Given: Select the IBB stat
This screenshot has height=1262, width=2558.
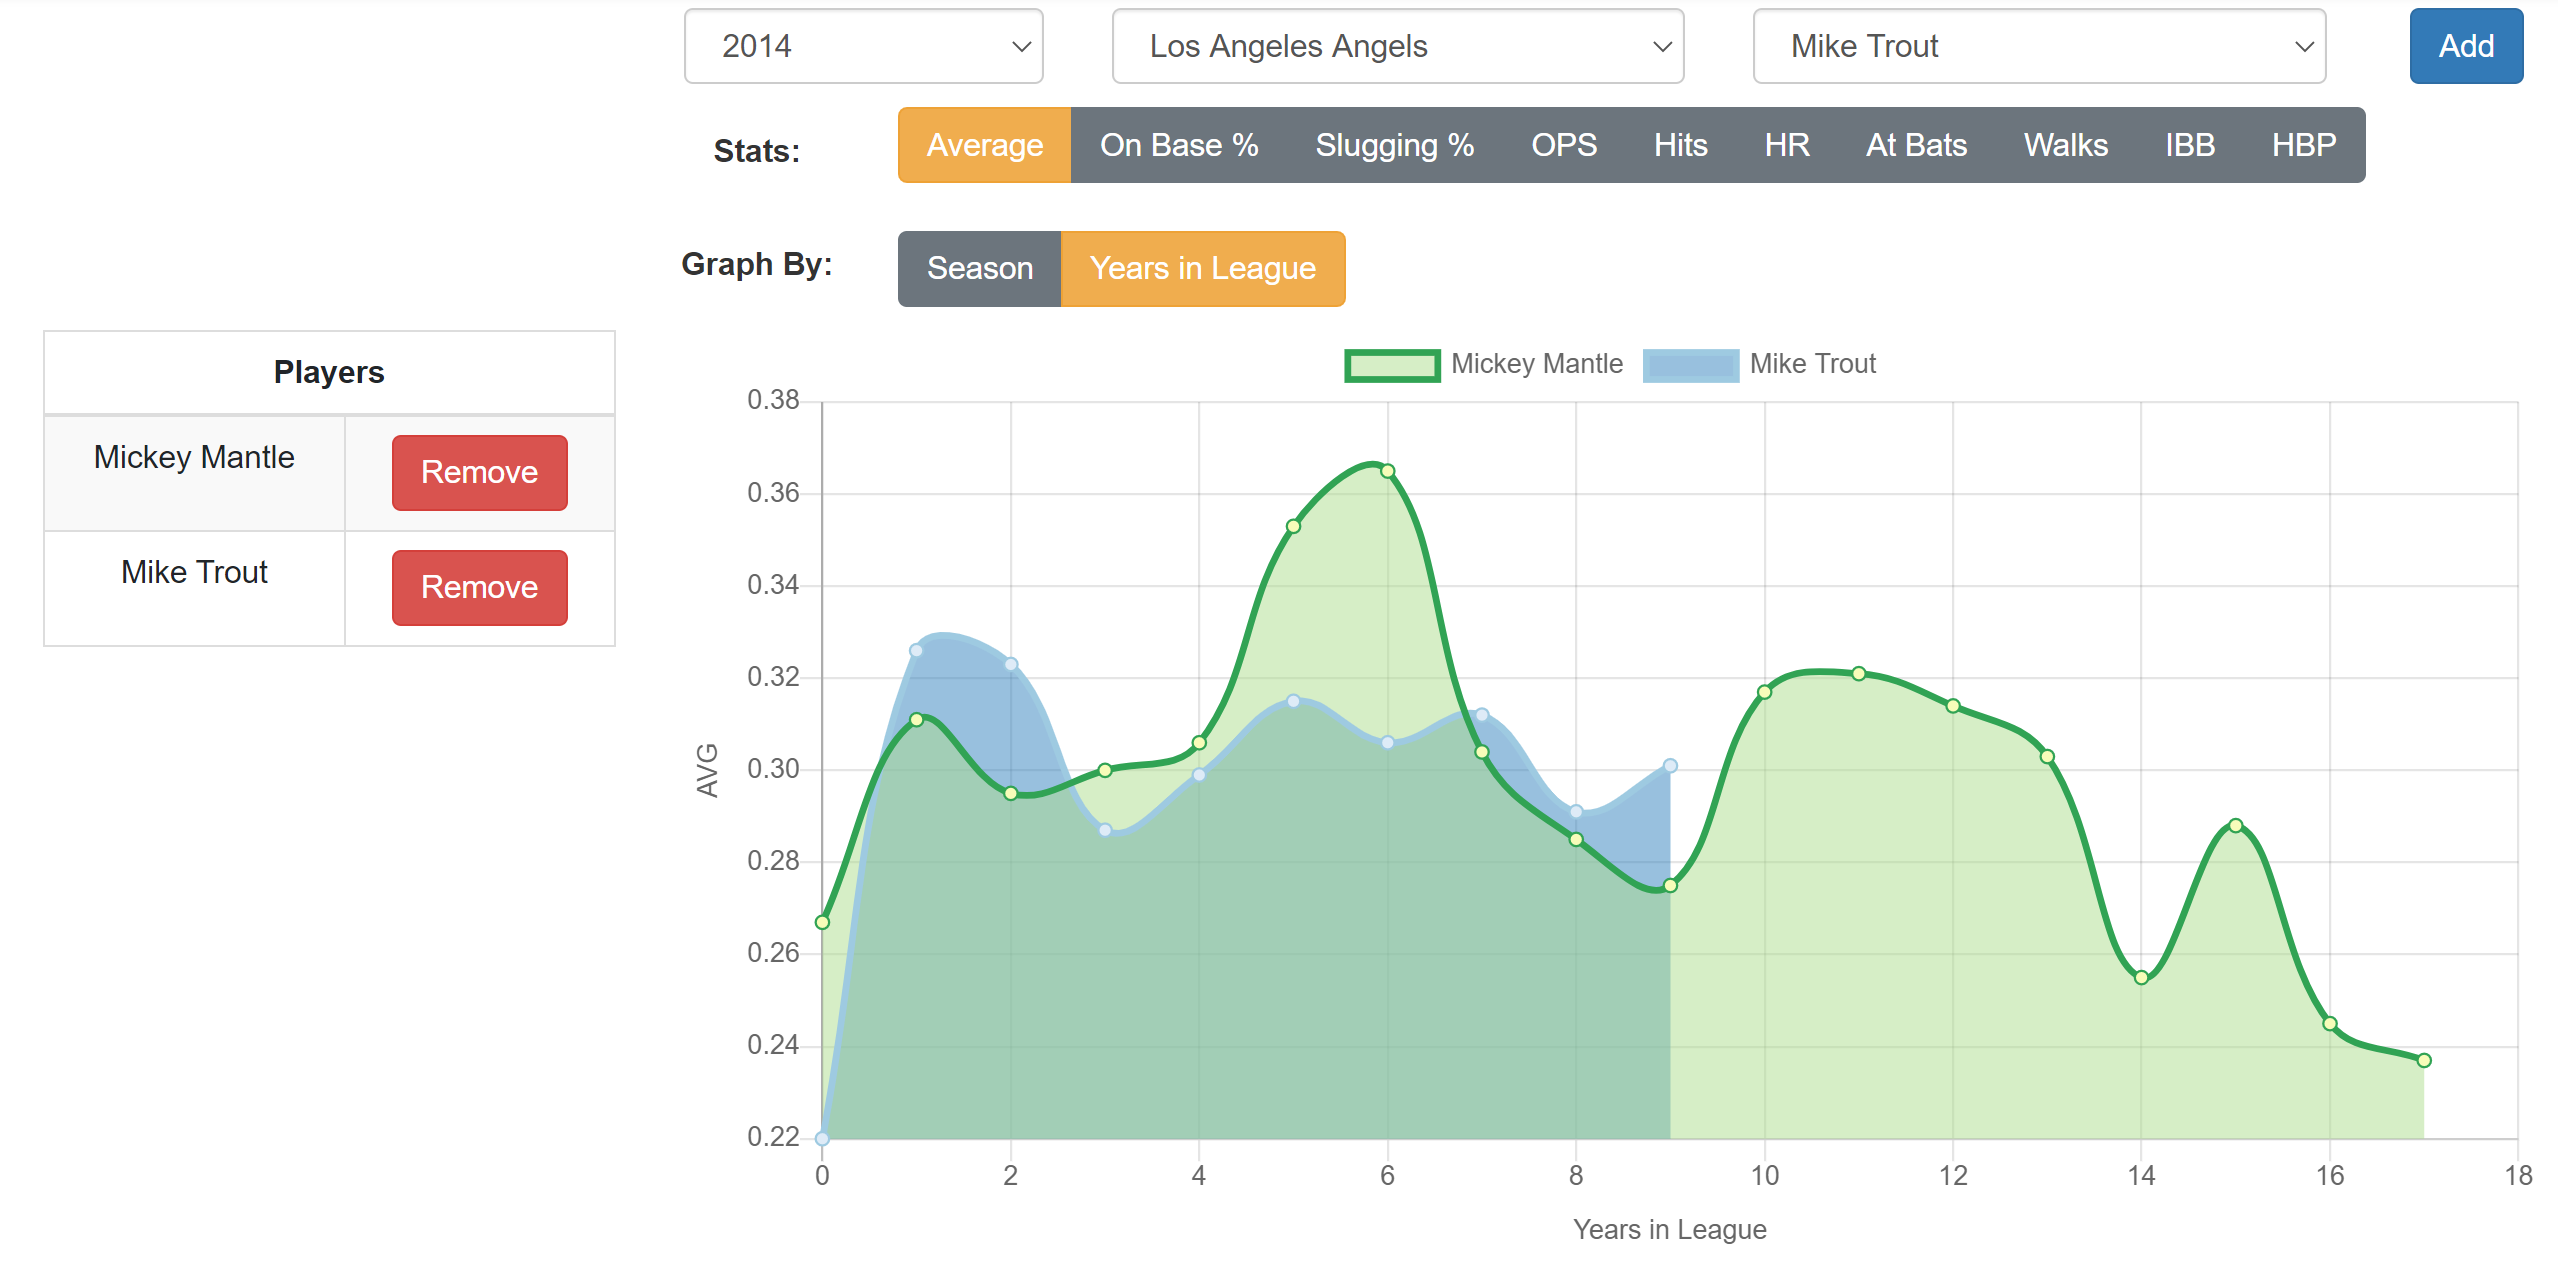Looking at the screenshot, I should point(2190,145).
